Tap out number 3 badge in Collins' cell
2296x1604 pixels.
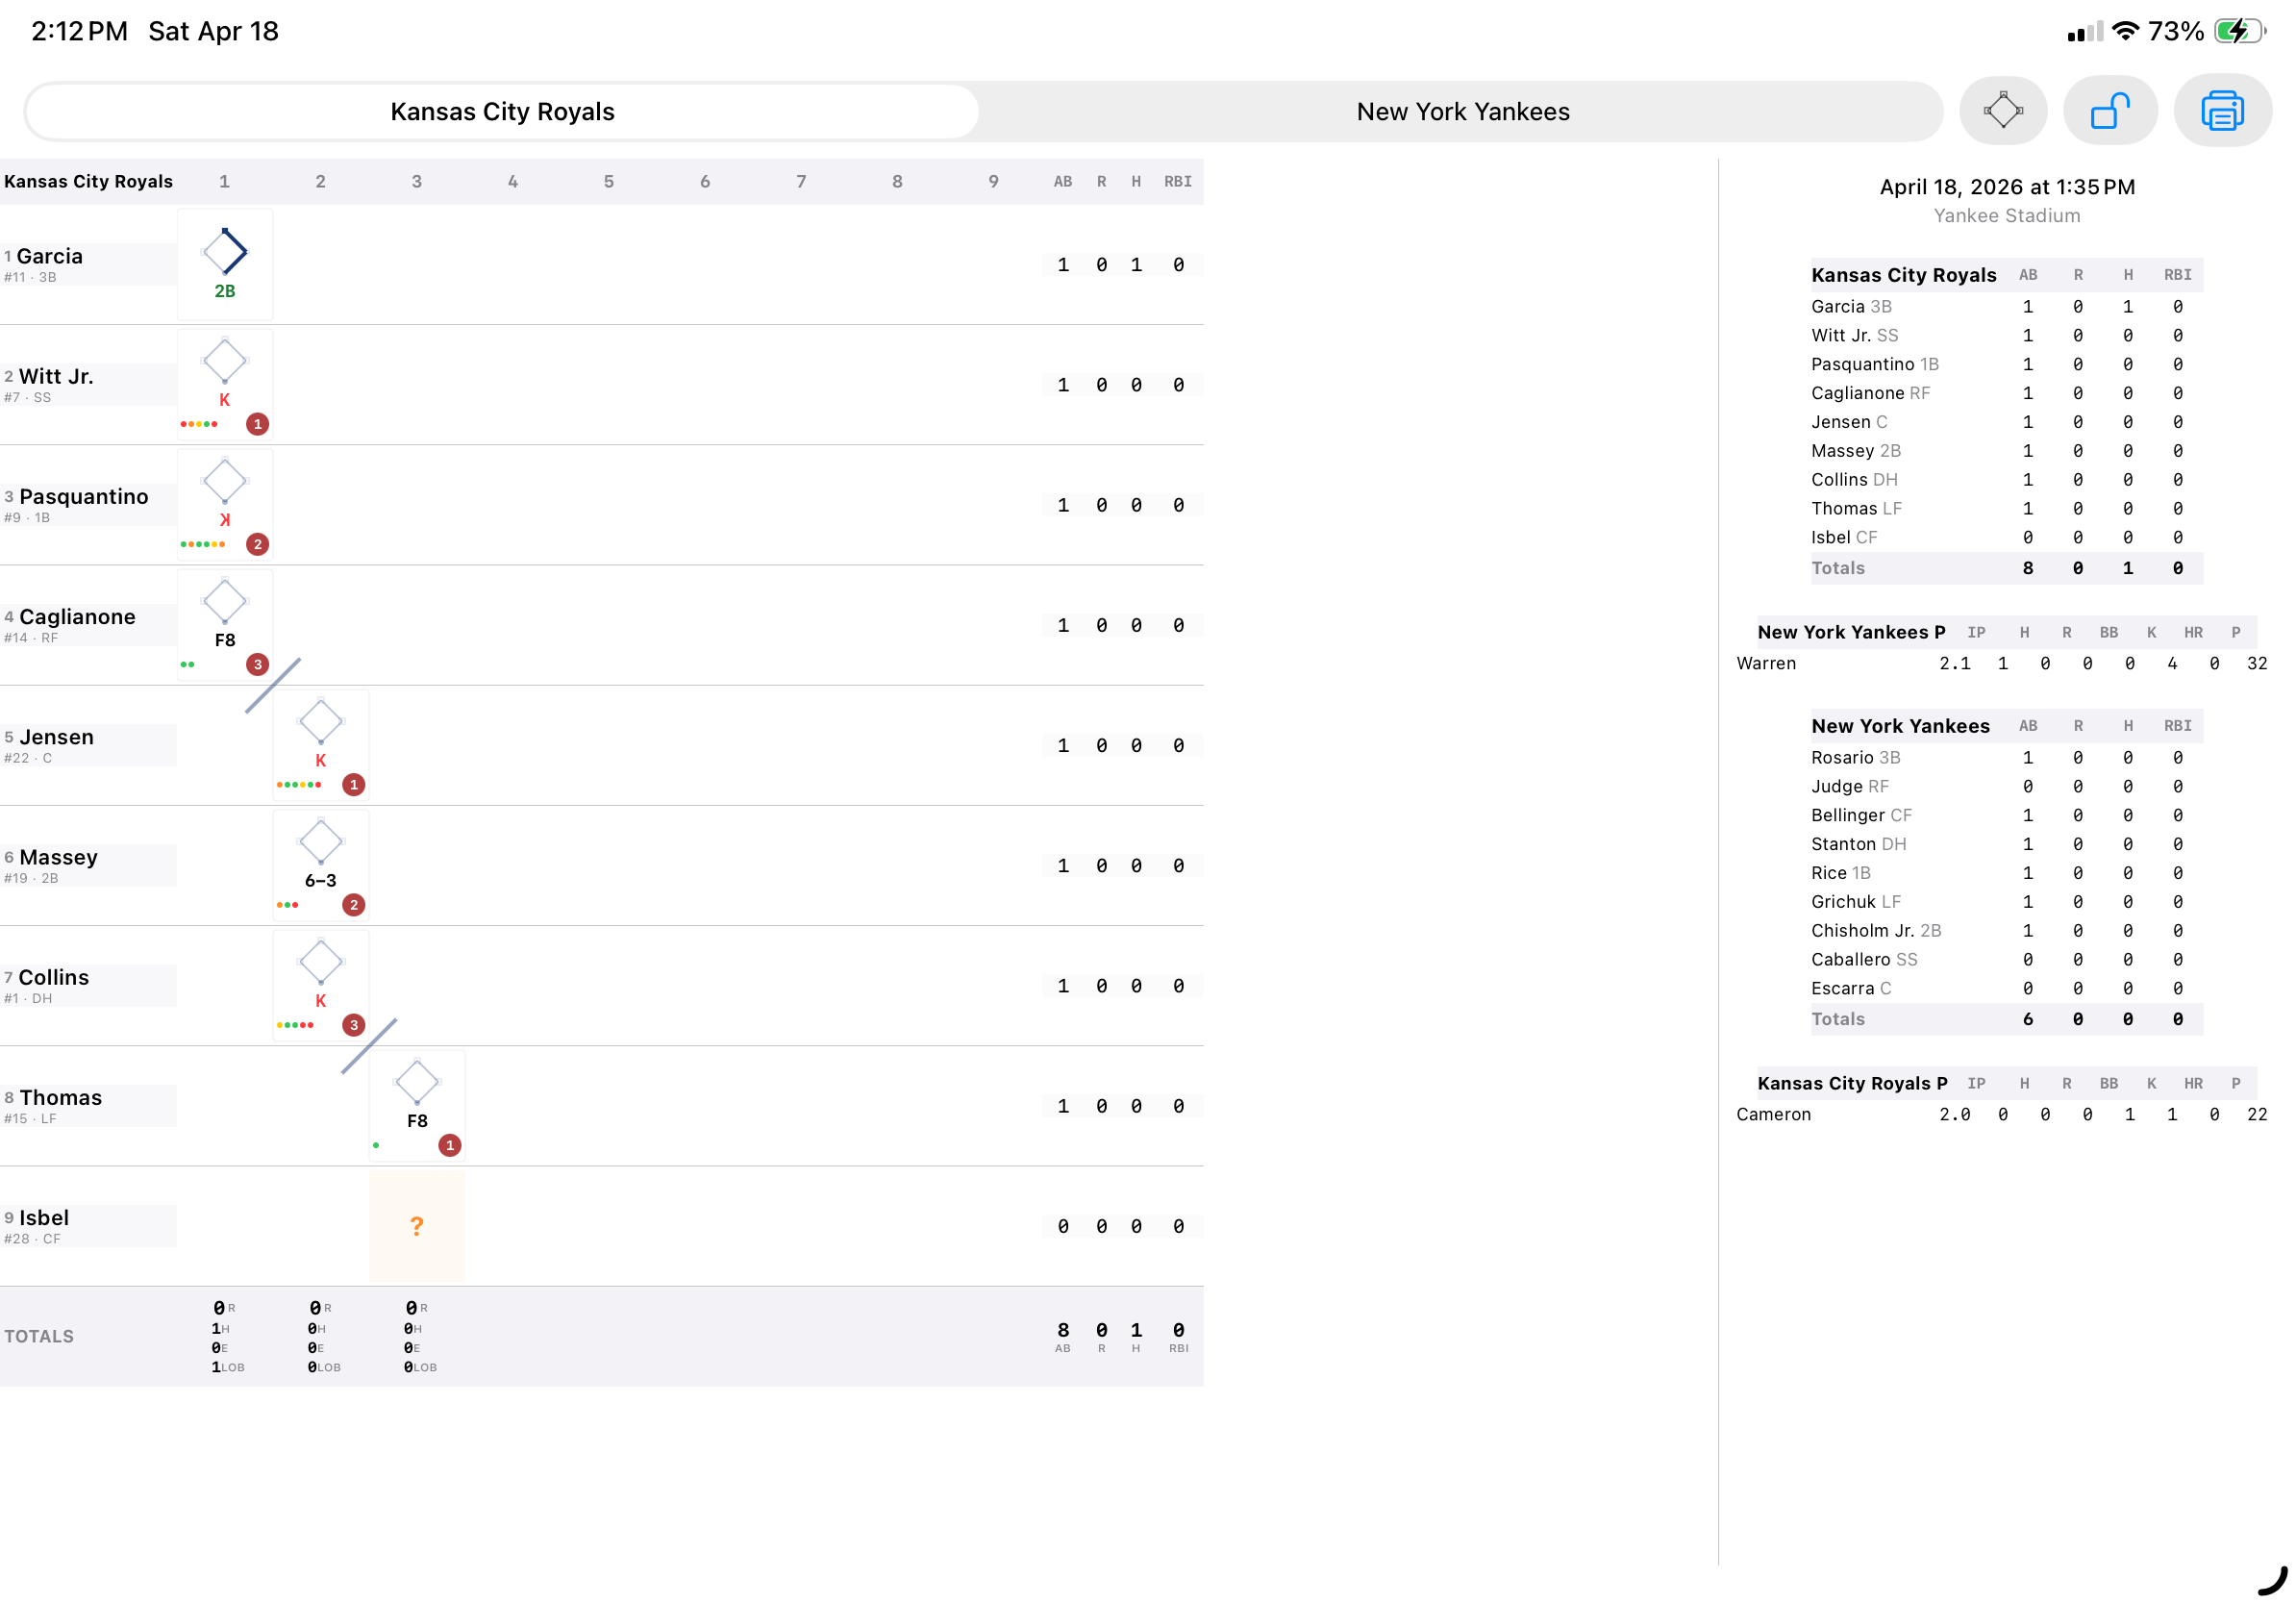354,1024
